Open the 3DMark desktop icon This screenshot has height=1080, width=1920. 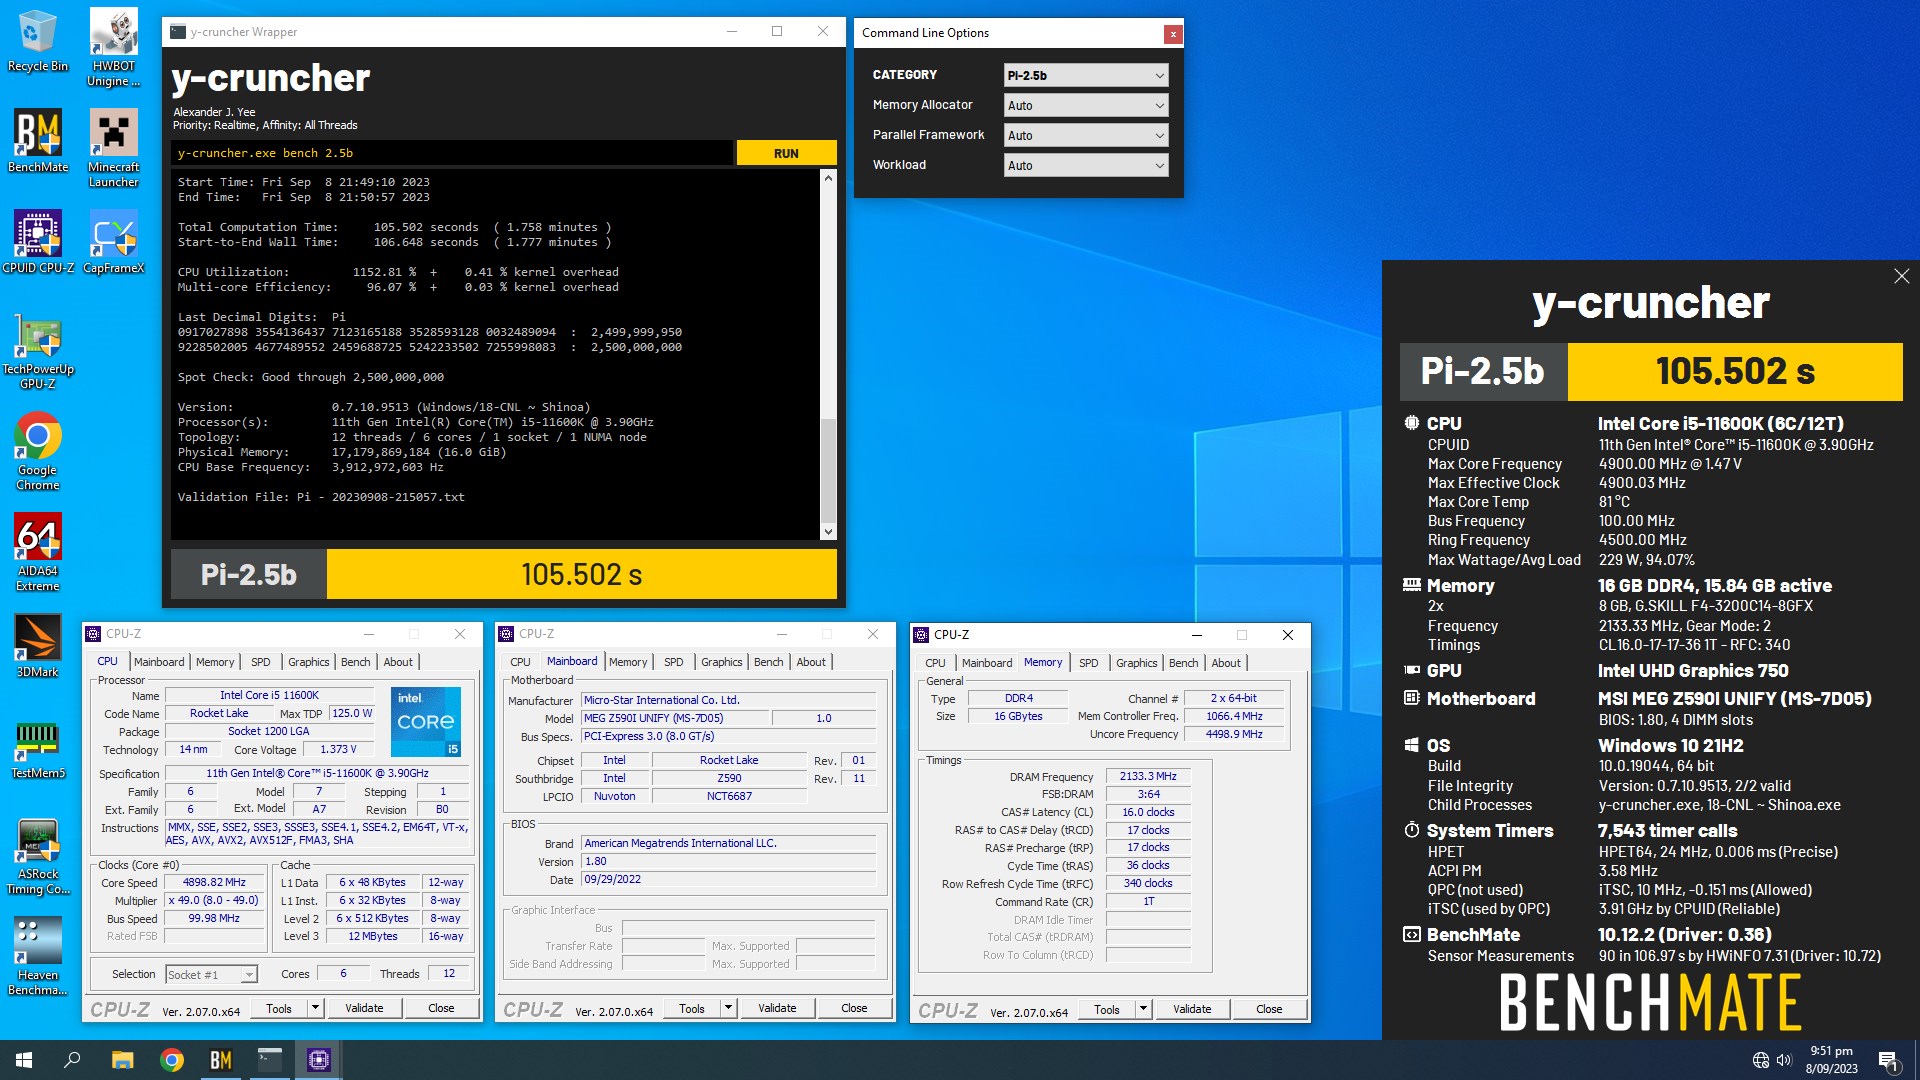pos(37,646)
